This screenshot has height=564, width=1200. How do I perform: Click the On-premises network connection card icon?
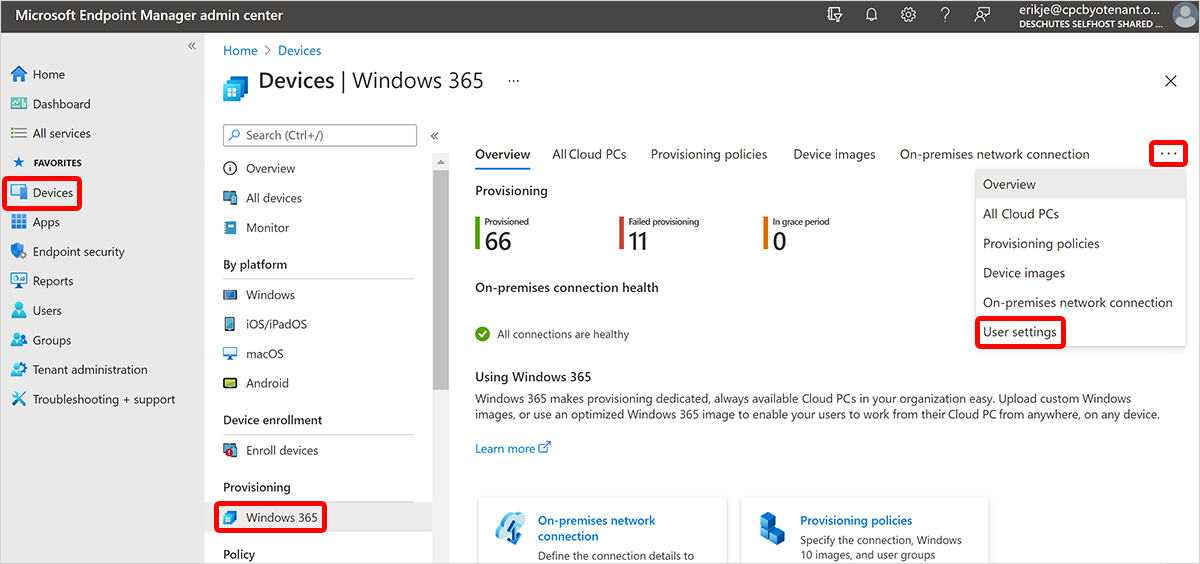511,528
